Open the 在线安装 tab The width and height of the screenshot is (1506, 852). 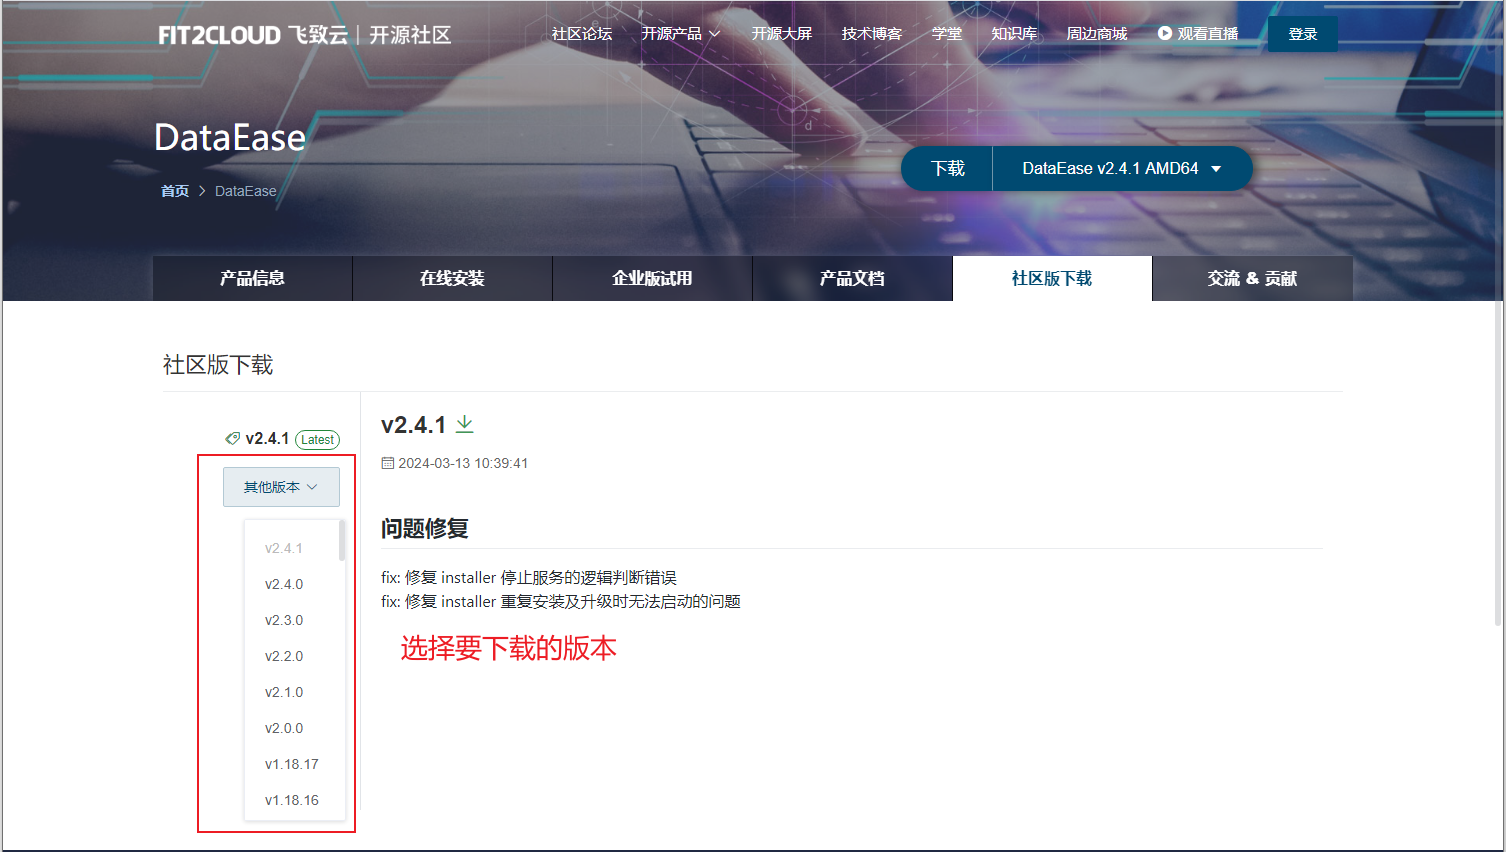click(452, 278)
